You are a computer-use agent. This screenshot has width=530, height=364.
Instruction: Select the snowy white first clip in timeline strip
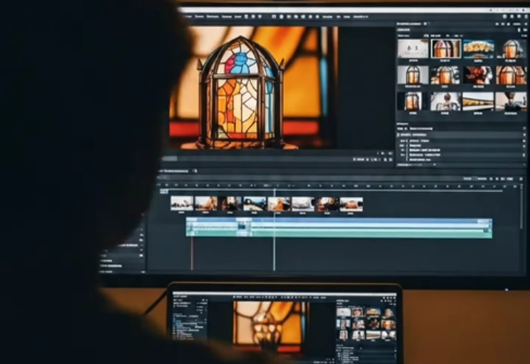pyautogui.click(x=182, y=204)
